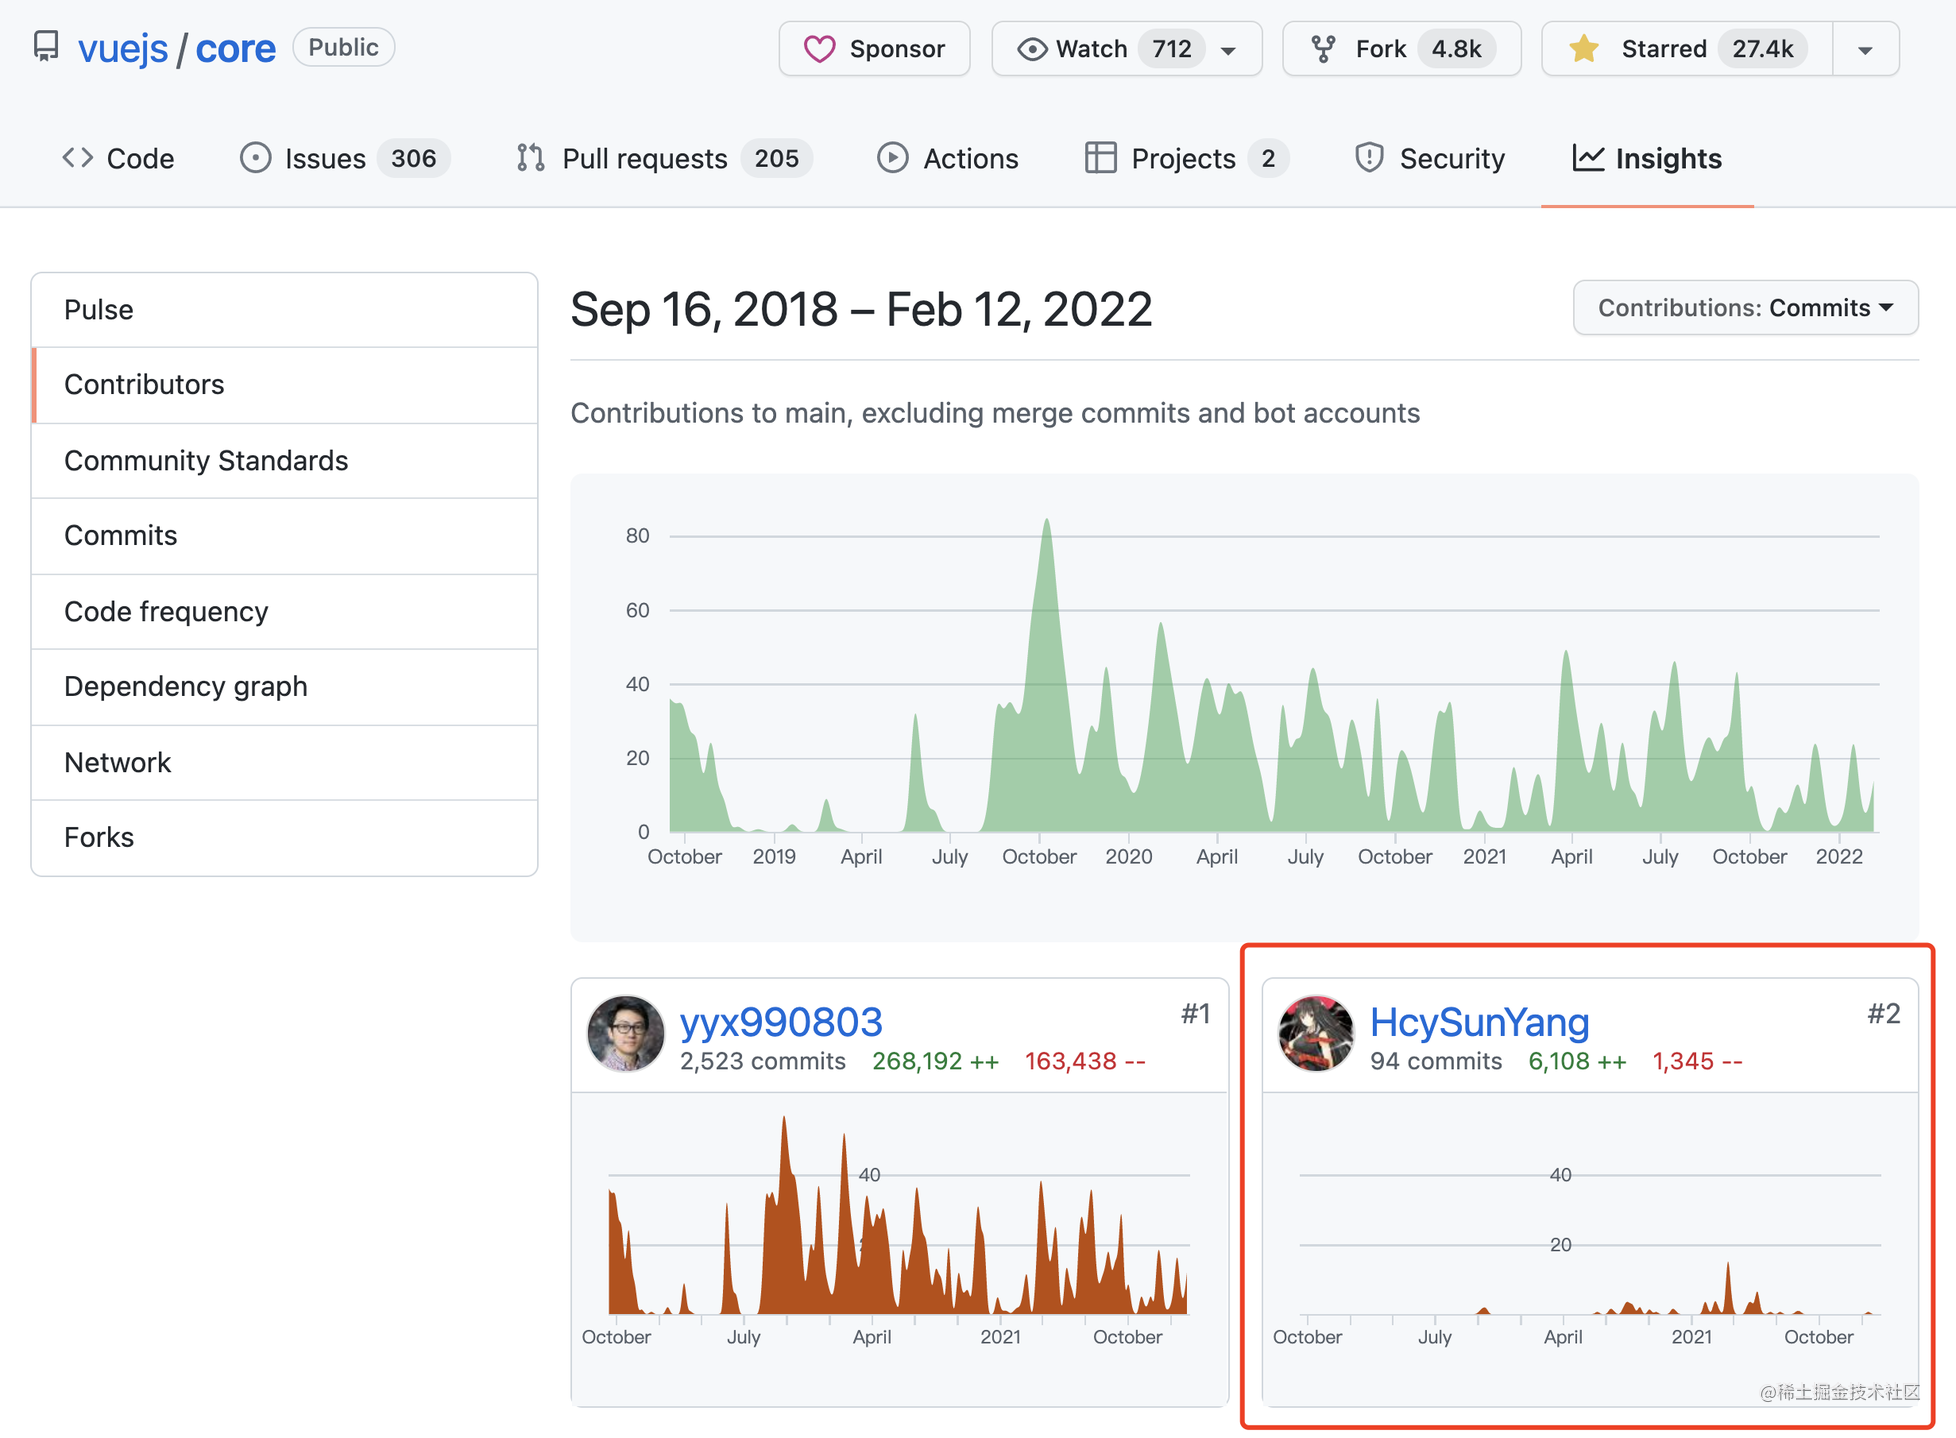Click the Fork button
The width and height of the screenshot is (1956, 1438).
pyautogui.click(x=1401, y=49)
